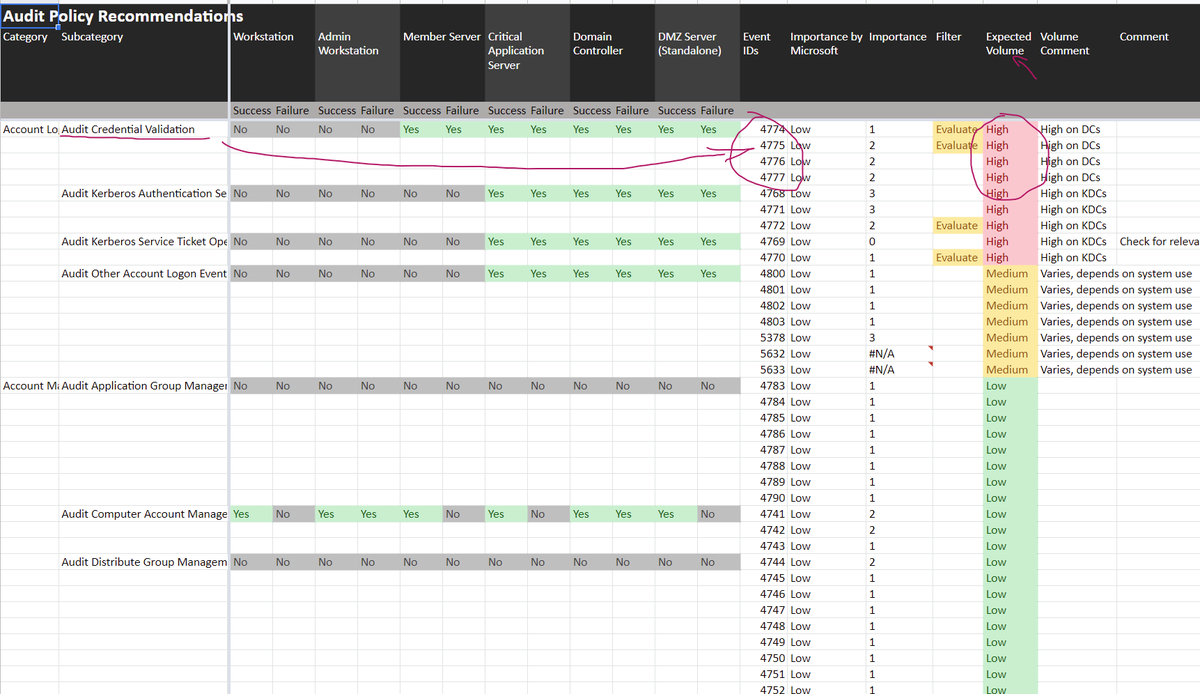Click the 'Evaluate' filter cell in row 4774
Viewport: 1200px width, 694px height.
point(957,129)
